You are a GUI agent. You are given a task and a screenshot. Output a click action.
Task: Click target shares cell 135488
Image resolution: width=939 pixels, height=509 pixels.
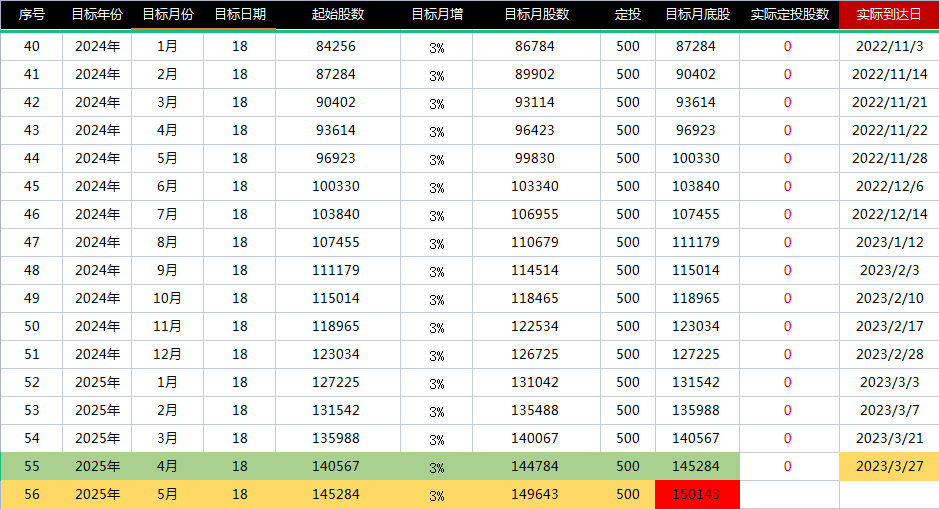point(536,410)
